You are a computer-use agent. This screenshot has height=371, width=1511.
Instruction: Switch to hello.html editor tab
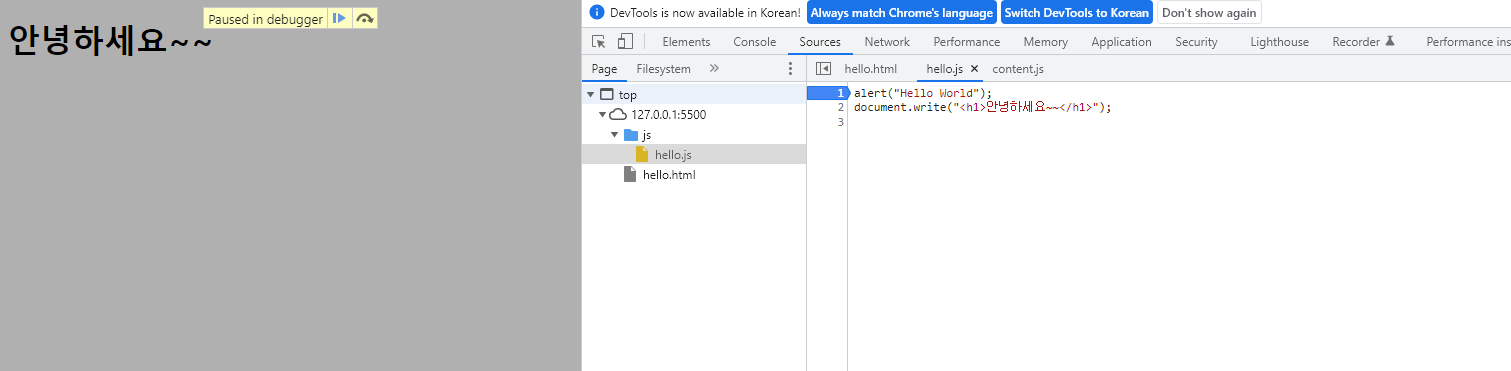click(871, 69)
